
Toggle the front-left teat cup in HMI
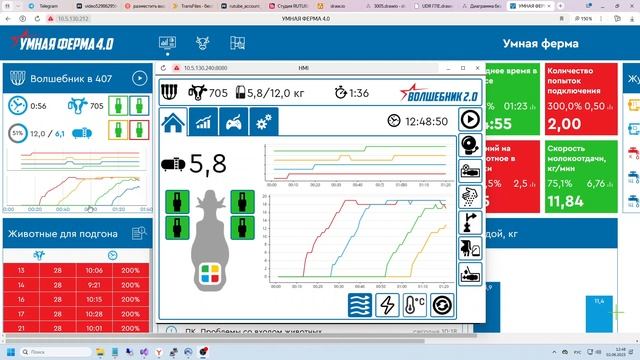[177, 202]
